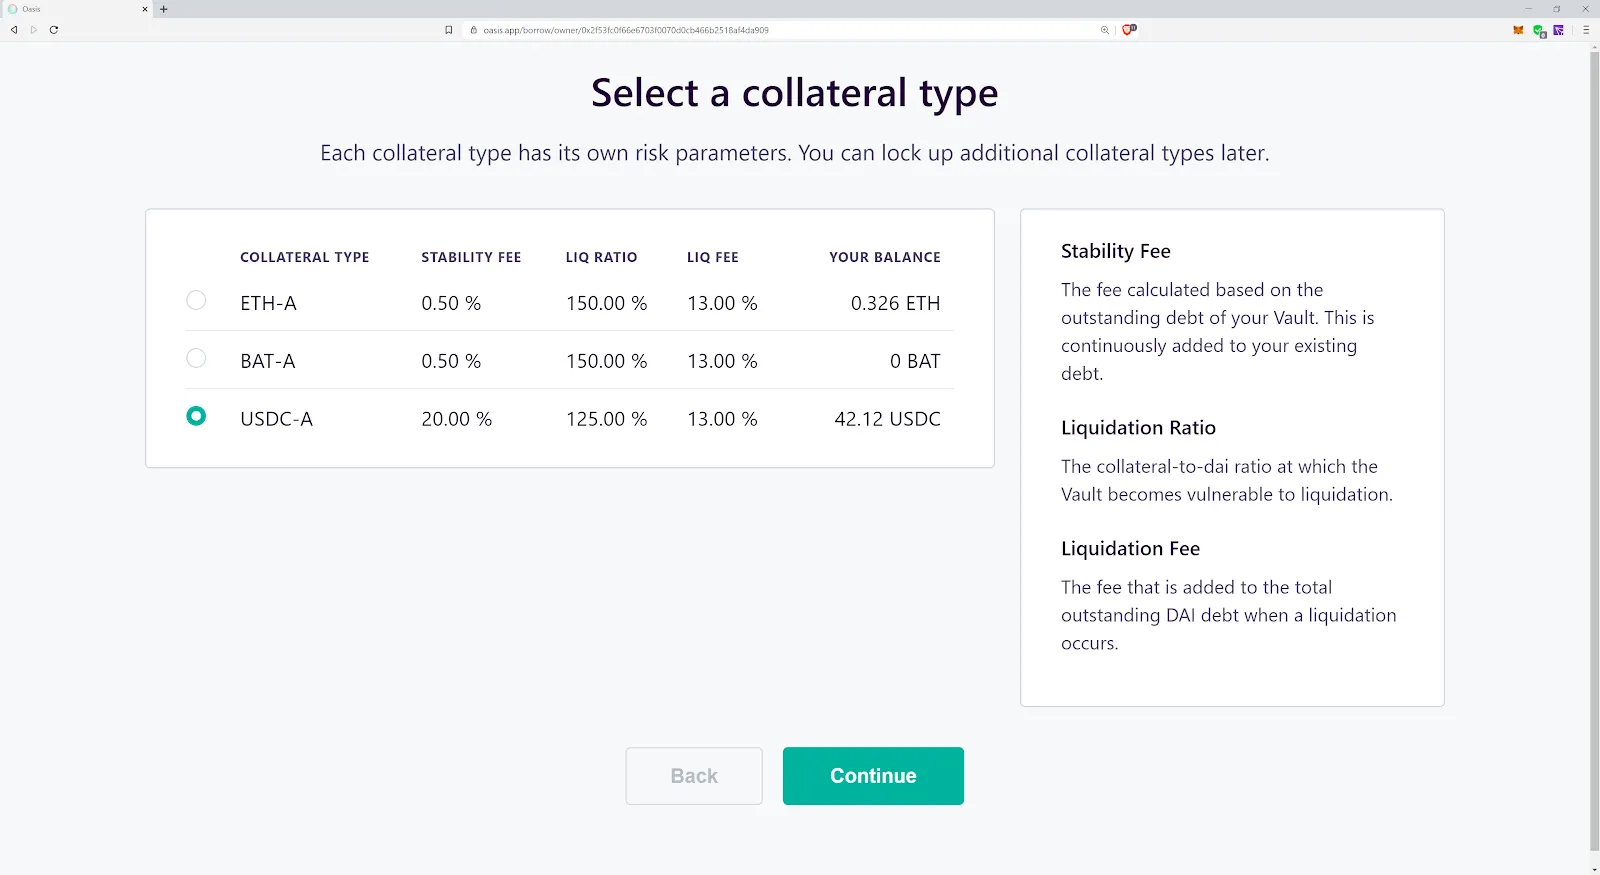
Task: Restore down the browser window
Action: pyautogui.click(x=1556, y=9)
